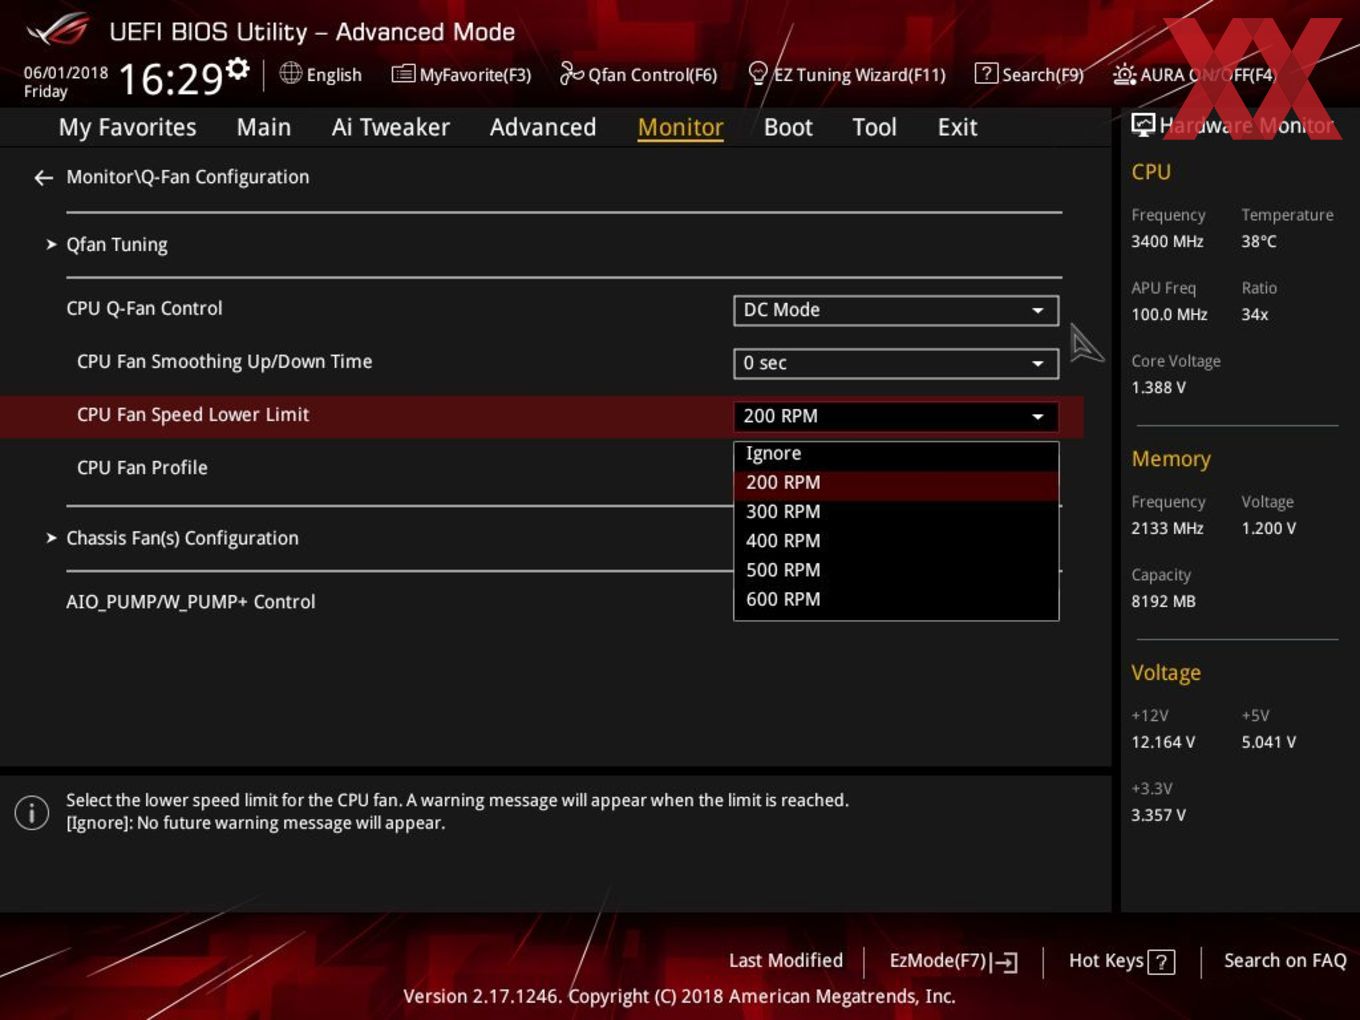Click CPU temperature value 38°C
Screen dimensions: 1360x1020
coord(1259,242)
